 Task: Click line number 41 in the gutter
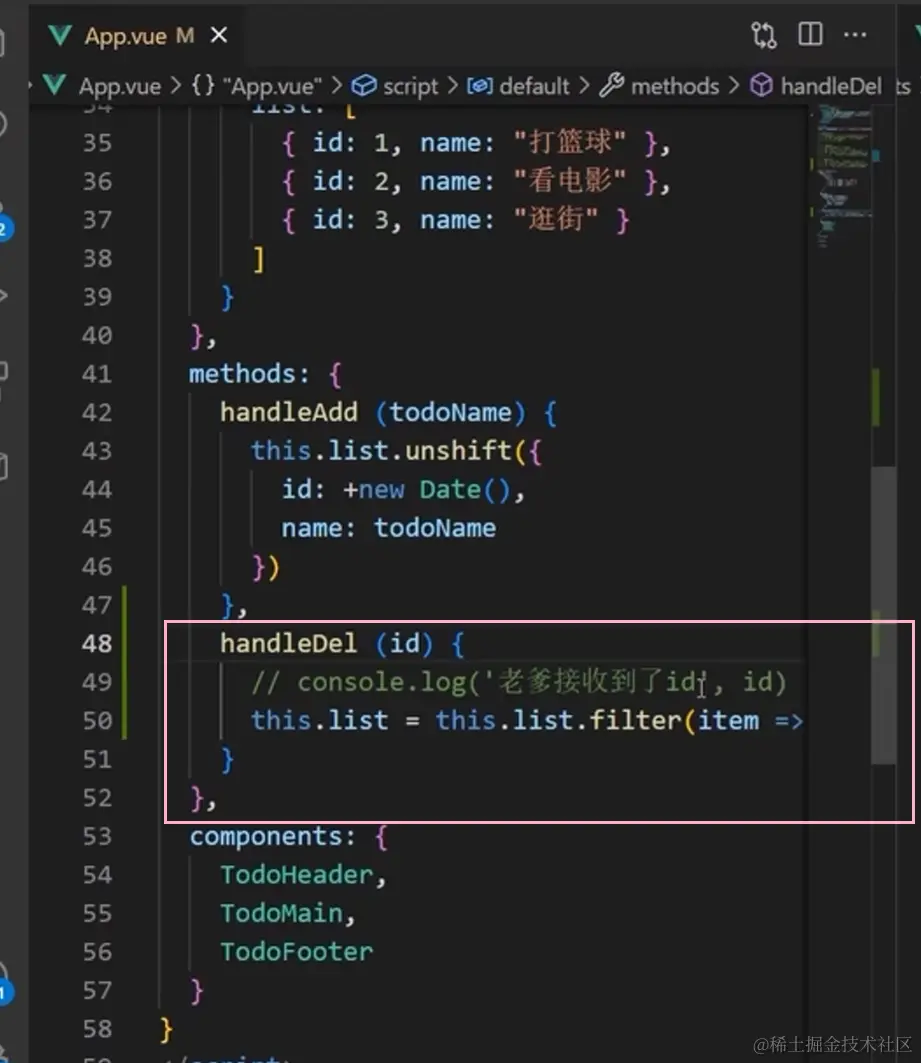96,374
